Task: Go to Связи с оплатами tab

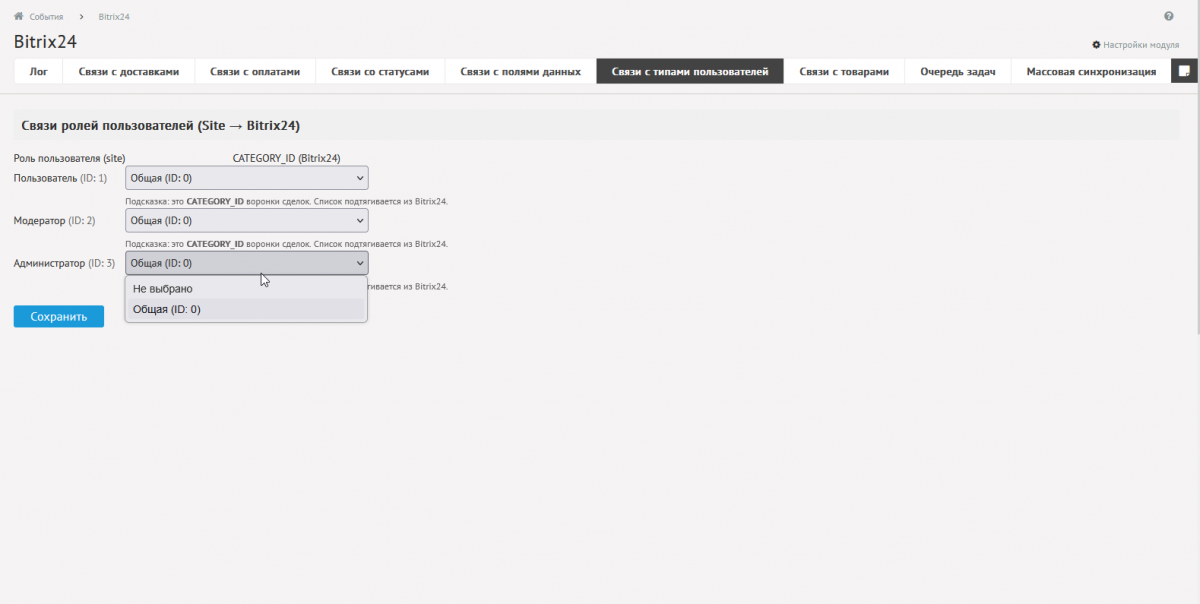Action: (255, 71)
